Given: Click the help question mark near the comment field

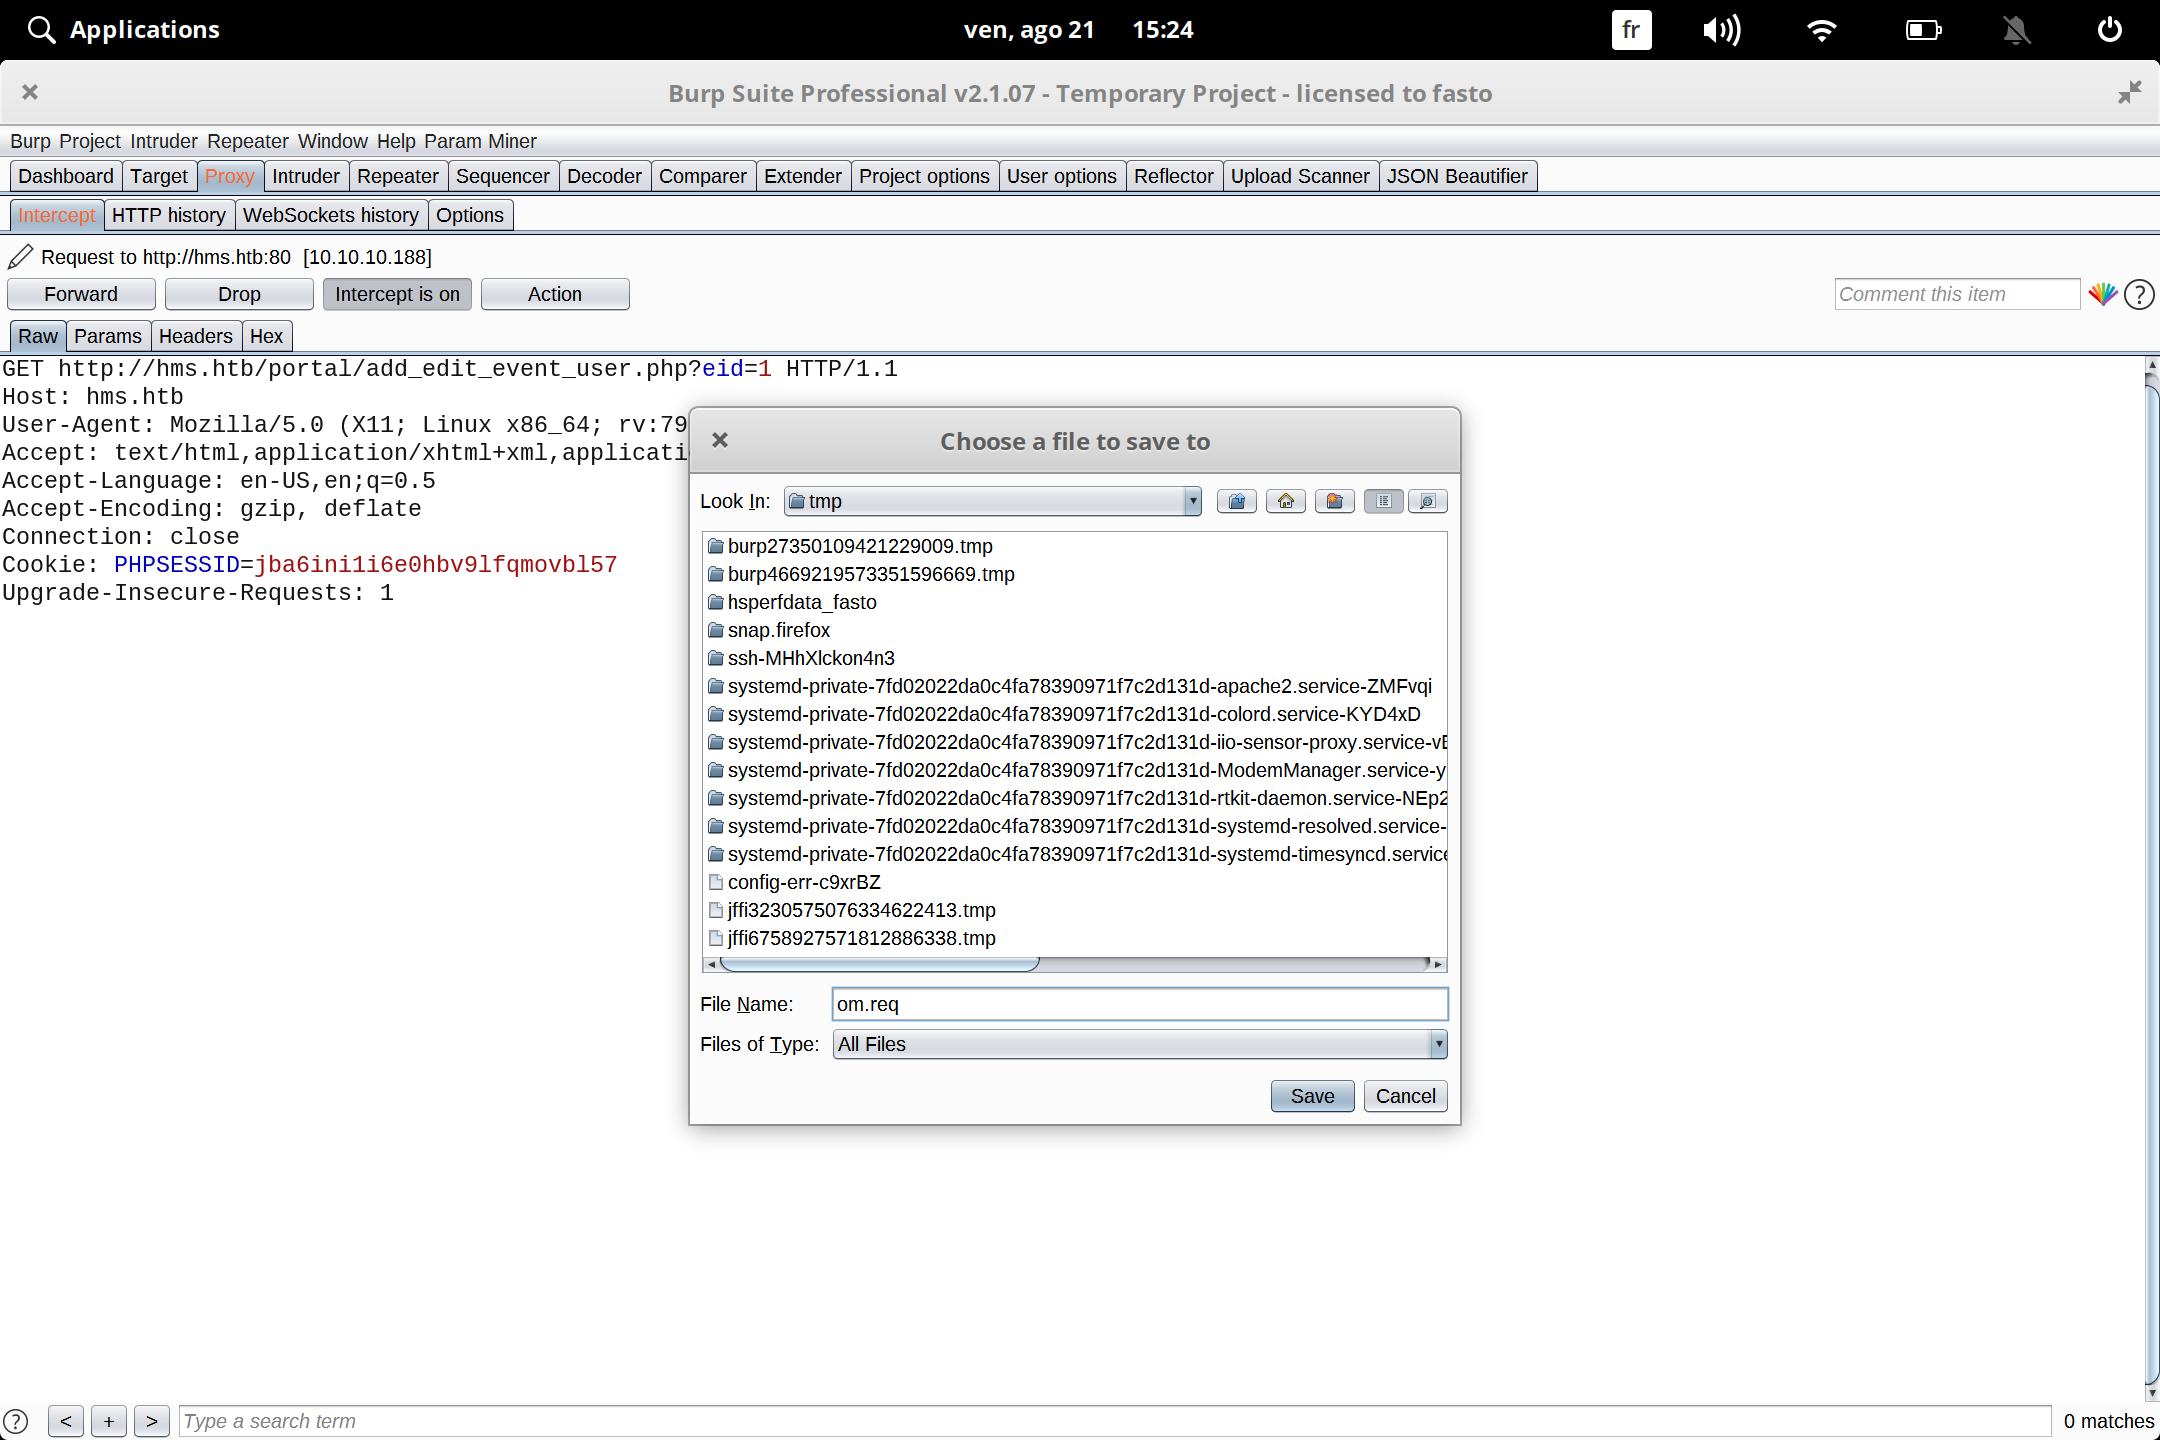Looking at the screenshot, I should [x=2139, y=294].
